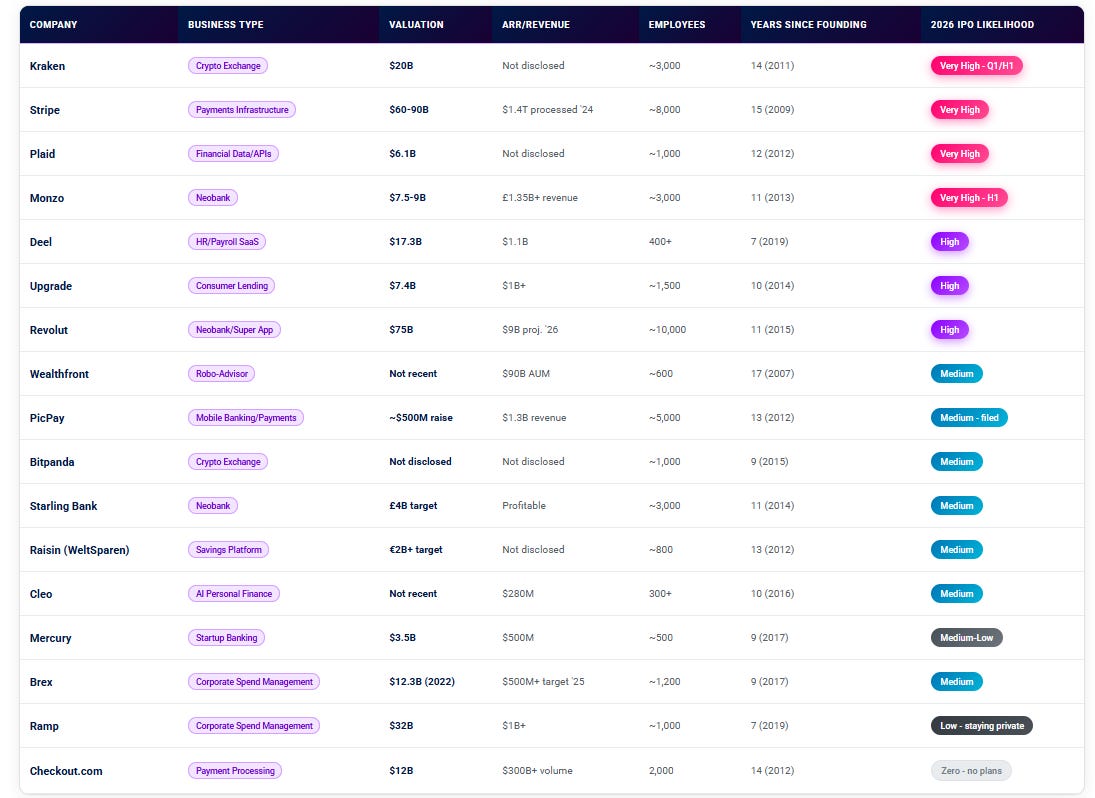
Task: Select the Kraken company name
Action: pyautogui.click(x=47, y=66)
